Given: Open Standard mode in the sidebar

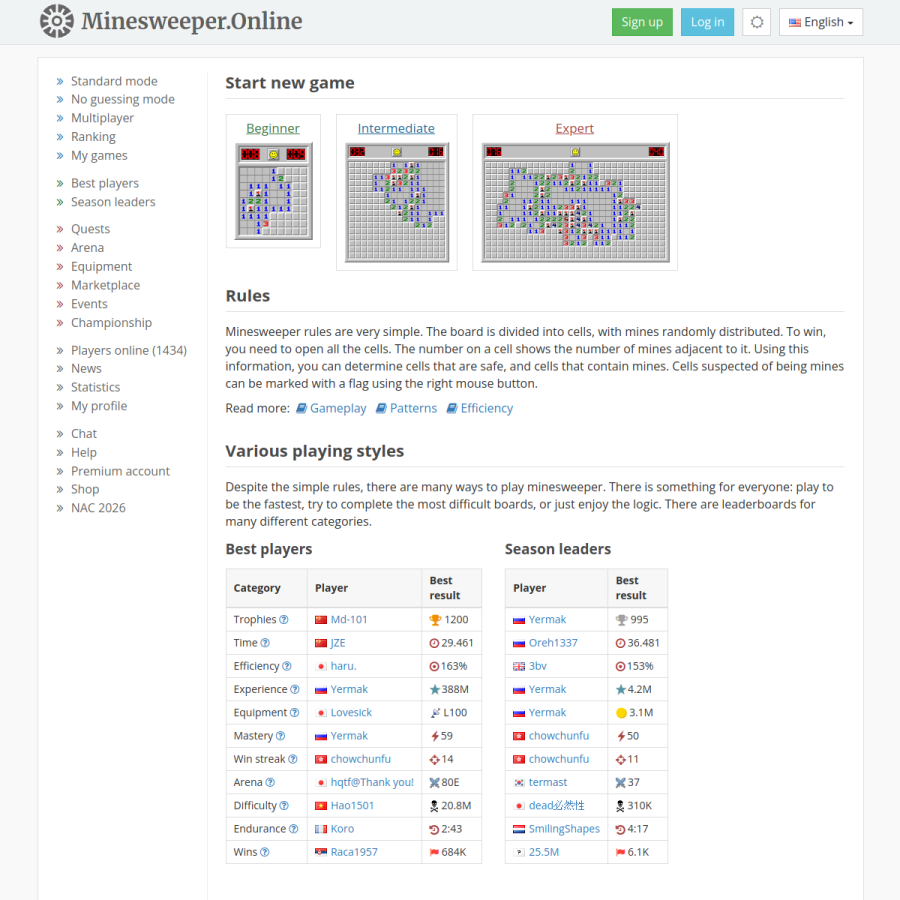Looking at the screenshot, I should point(114,81).
